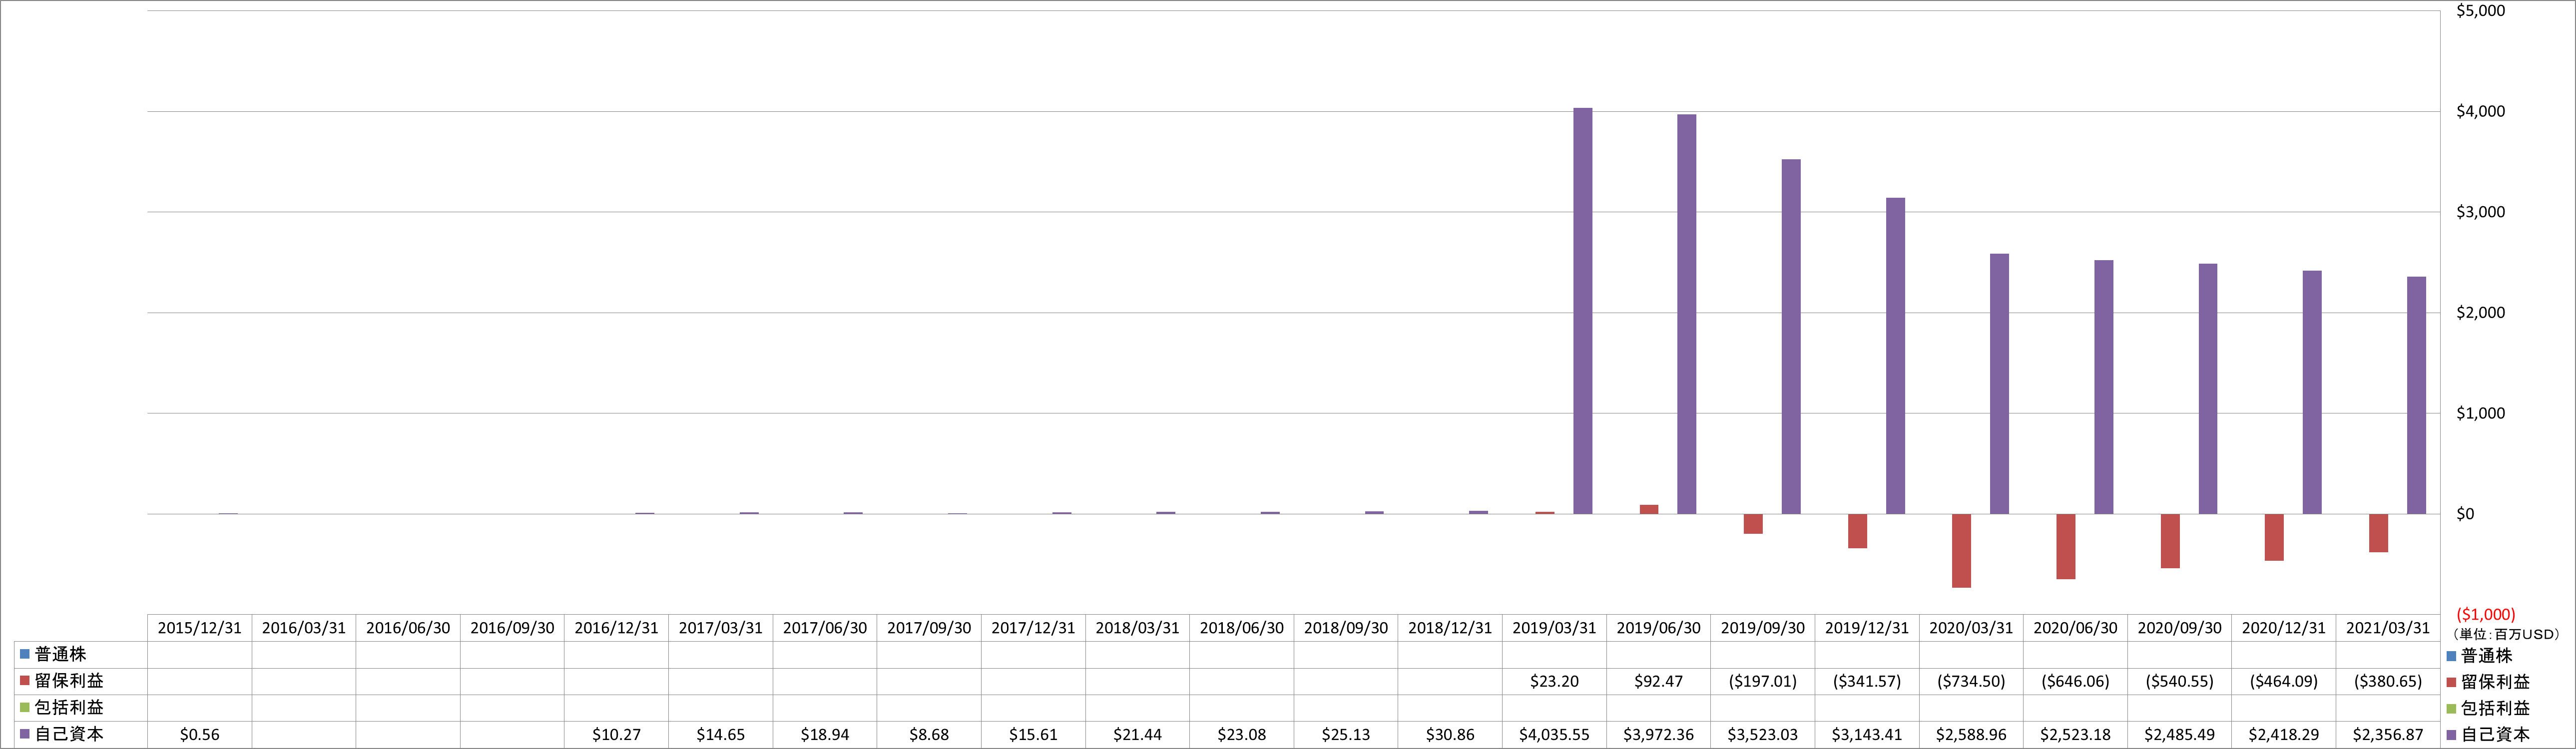Select the $2,356.87 自己資本 cell
The width and height of the screenshot is (2576, 749).
tap(2388, 735)
